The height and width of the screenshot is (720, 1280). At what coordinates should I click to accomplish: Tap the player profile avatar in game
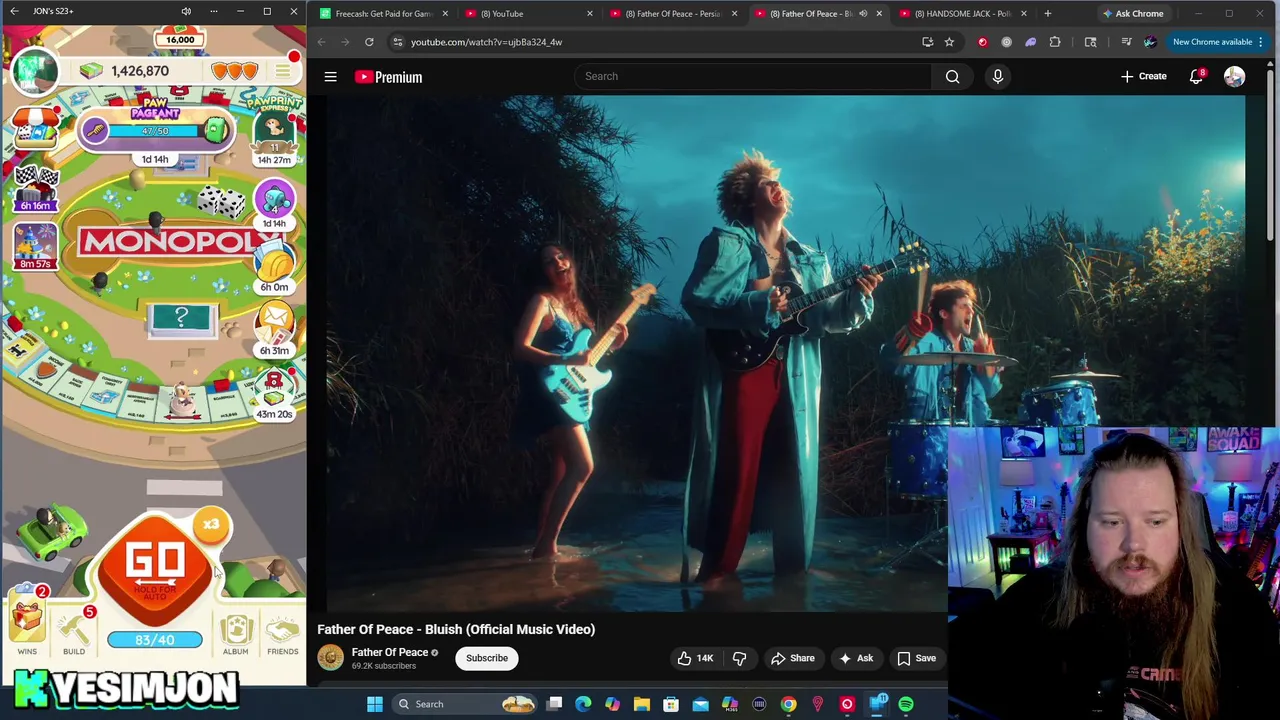coord(34,71)
